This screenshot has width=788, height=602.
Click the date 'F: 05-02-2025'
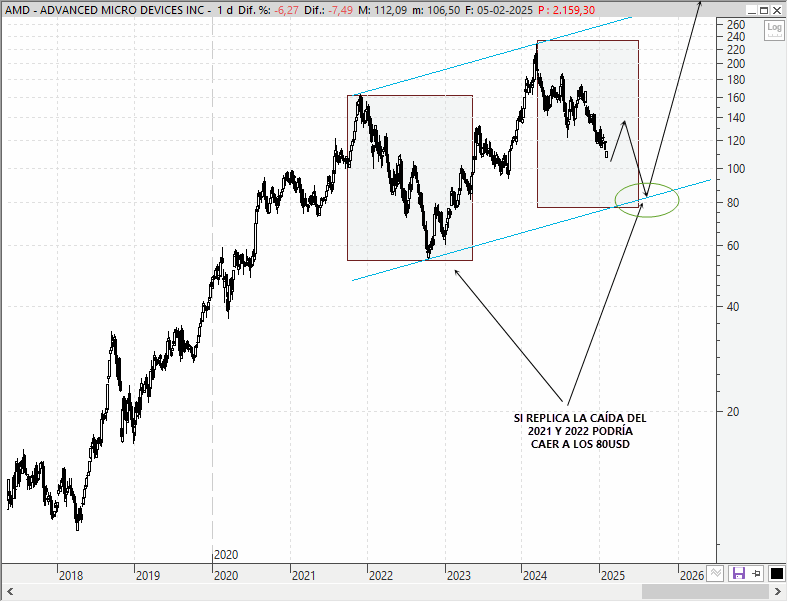[499, 10]
